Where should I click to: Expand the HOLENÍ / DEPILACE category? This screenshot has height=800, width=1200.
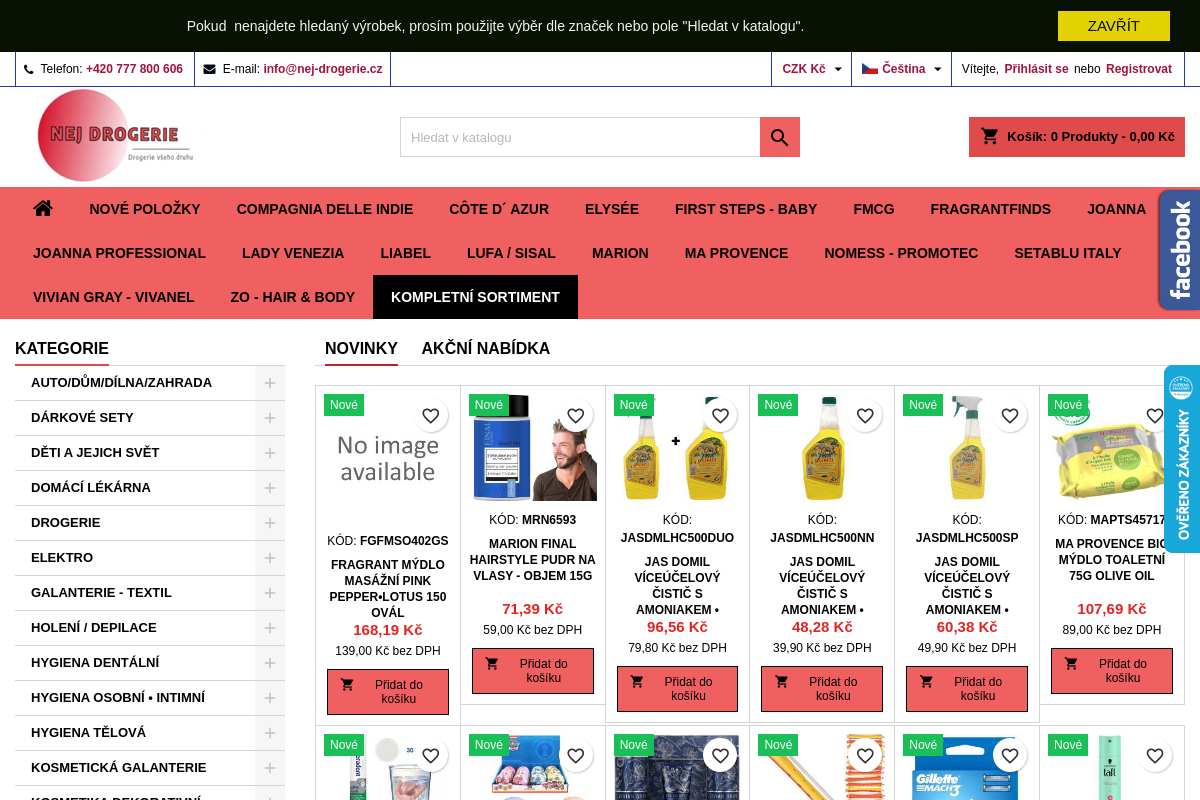point(270,628)
